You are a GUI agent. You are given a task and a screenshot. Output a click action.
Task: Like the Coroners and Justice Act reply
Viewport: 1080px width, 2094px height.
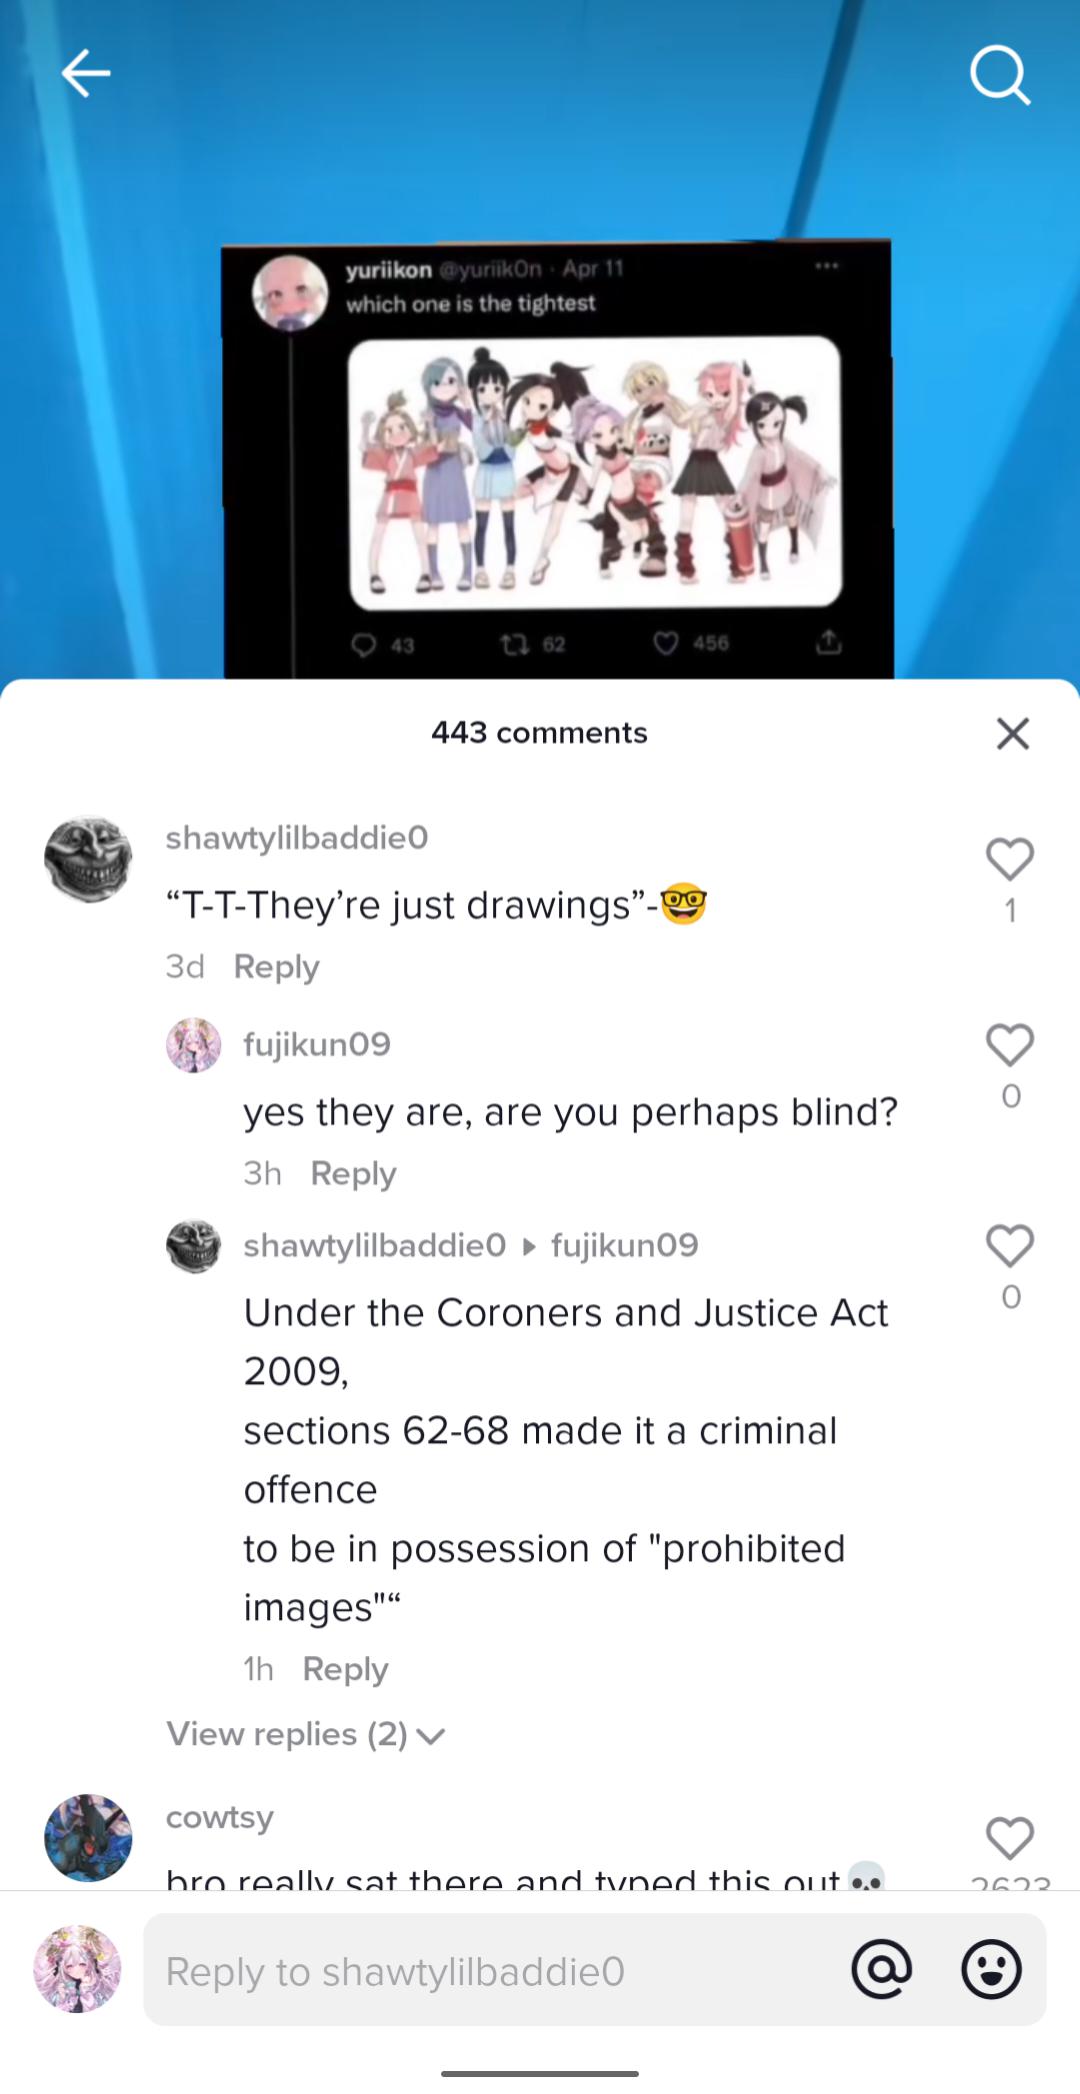(x=1010, y=1246)
